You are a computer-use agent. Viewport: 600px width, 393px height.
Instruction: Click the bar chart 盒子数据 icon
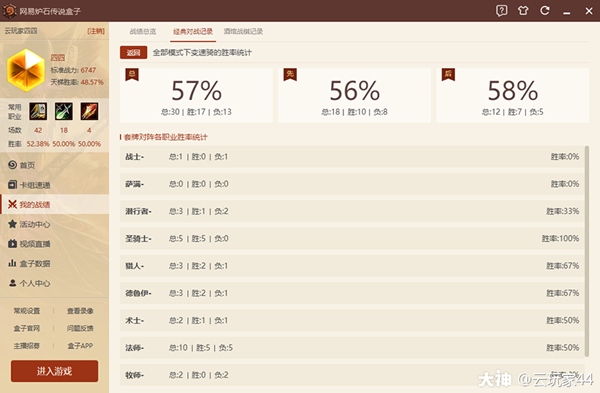point(12,263)
